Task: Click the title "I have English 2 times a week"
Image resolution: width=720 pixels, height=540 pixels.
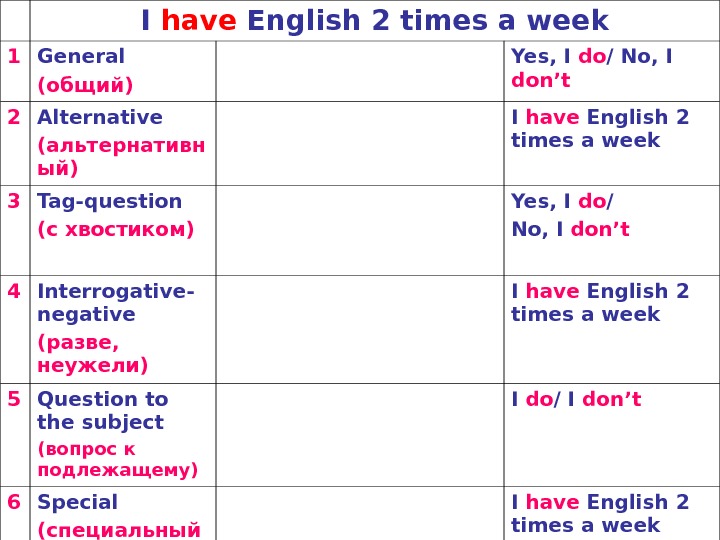Action: pos(374,21)
